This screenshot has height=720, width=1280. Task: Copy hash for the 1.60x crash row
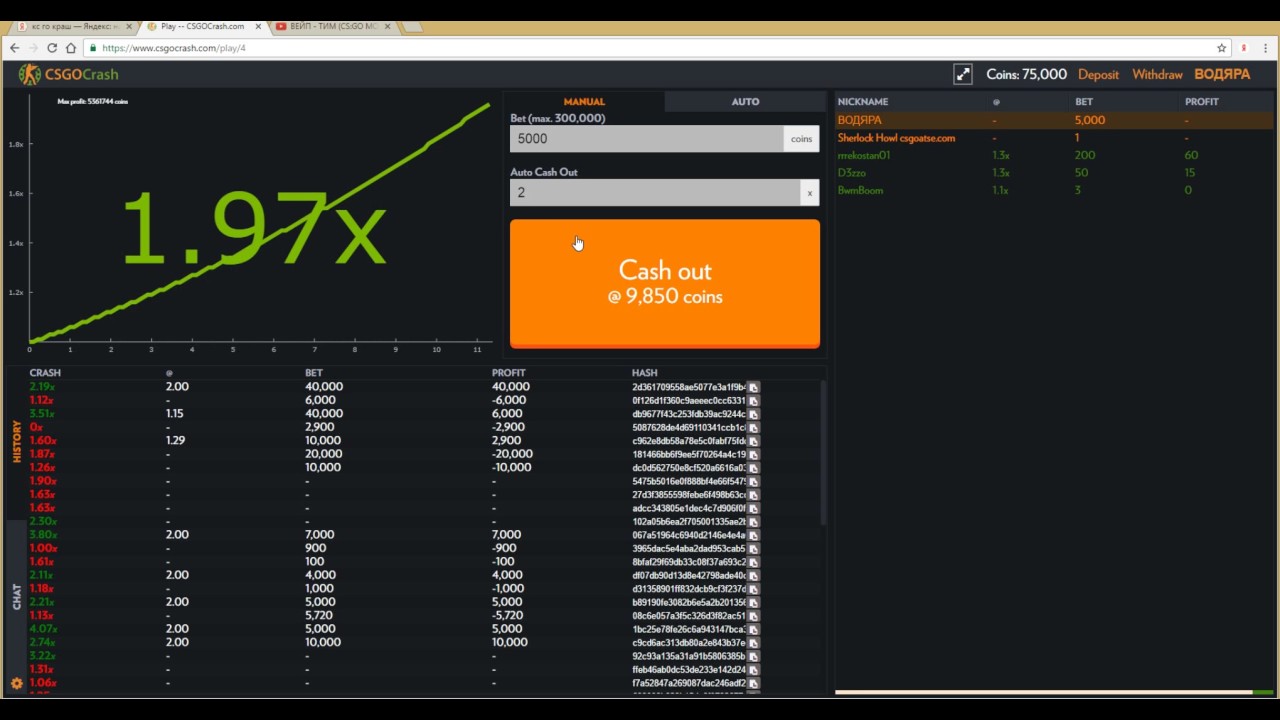click(754, 441)
